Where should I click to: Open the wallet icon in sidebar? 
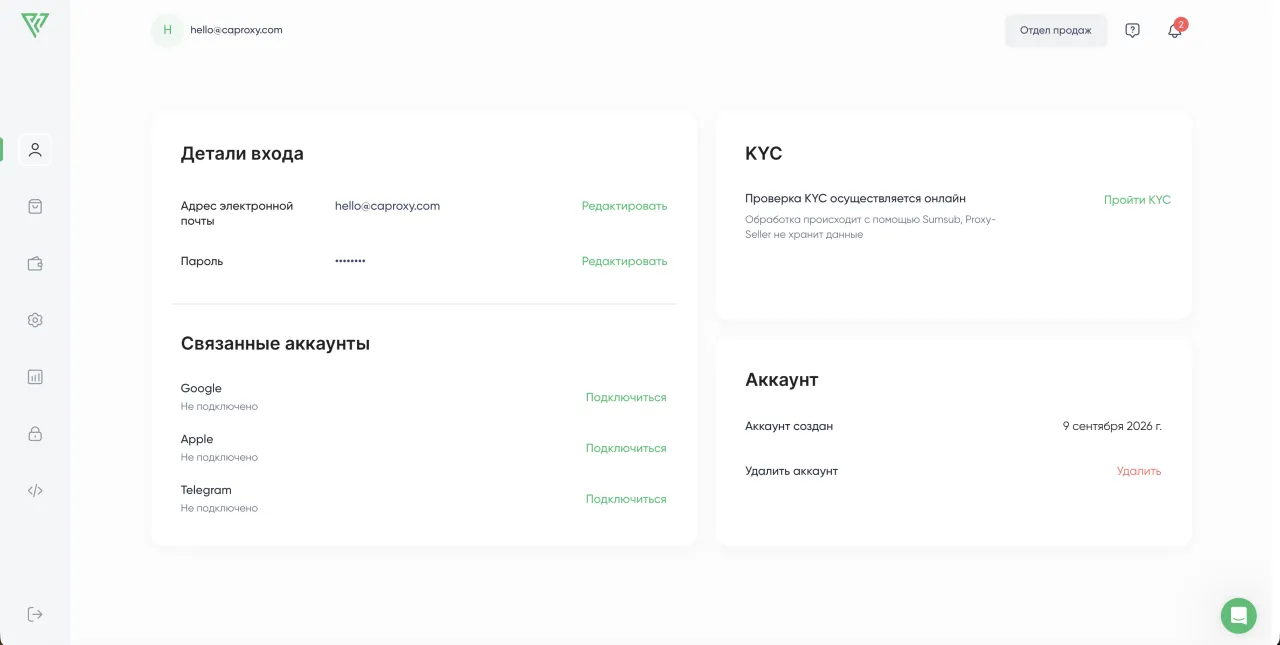(x=35, y=264)
